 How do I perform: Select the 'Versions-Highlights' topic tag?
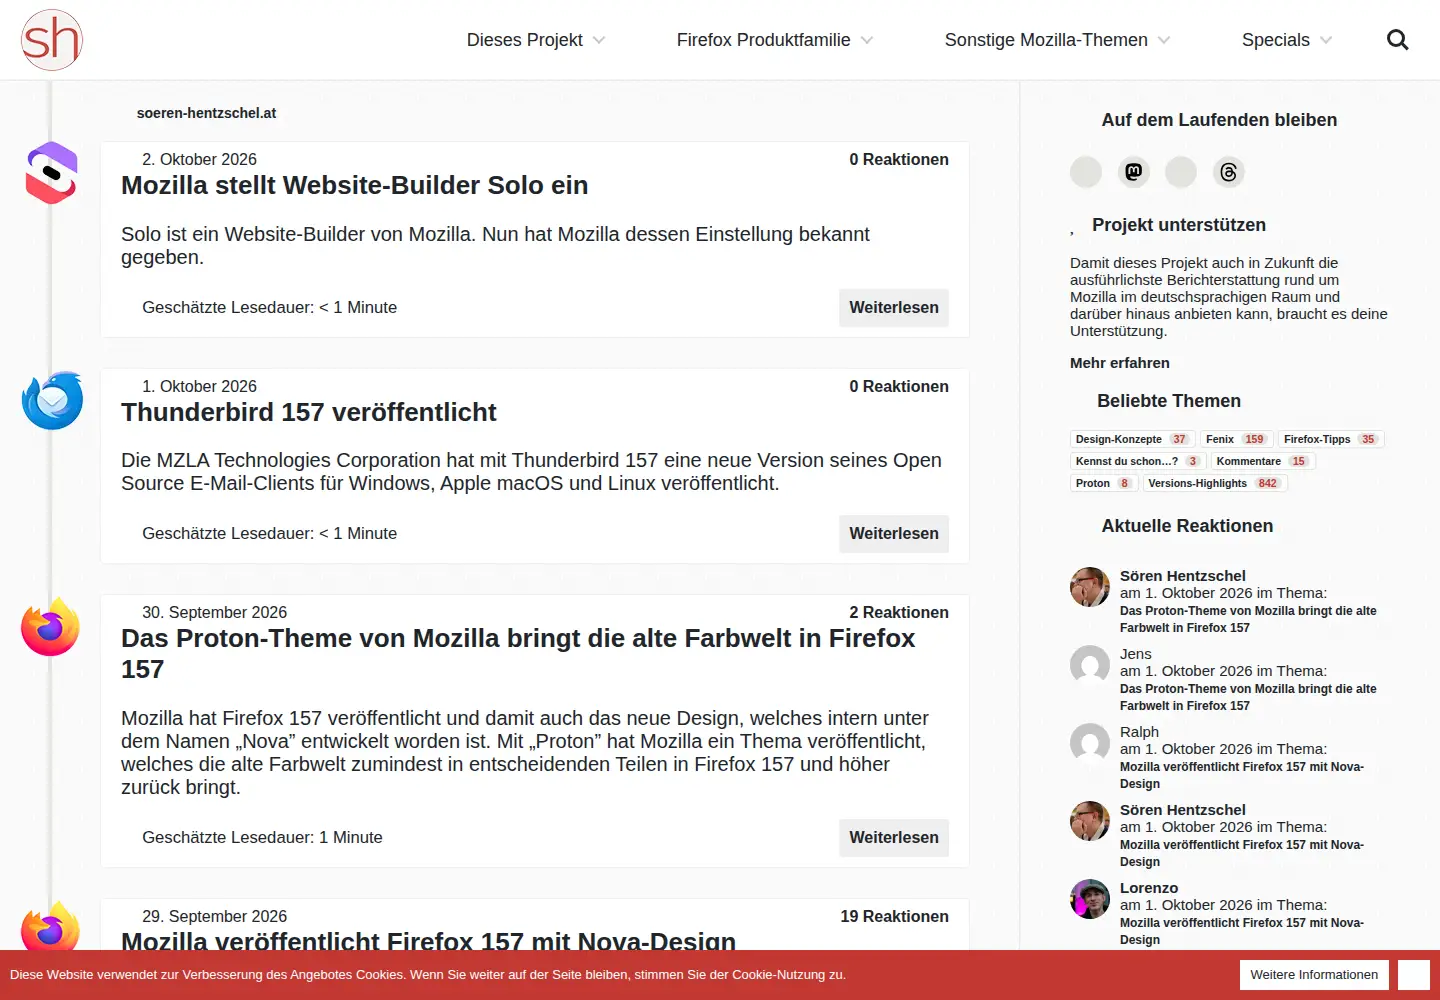(x=1214, y=483)
